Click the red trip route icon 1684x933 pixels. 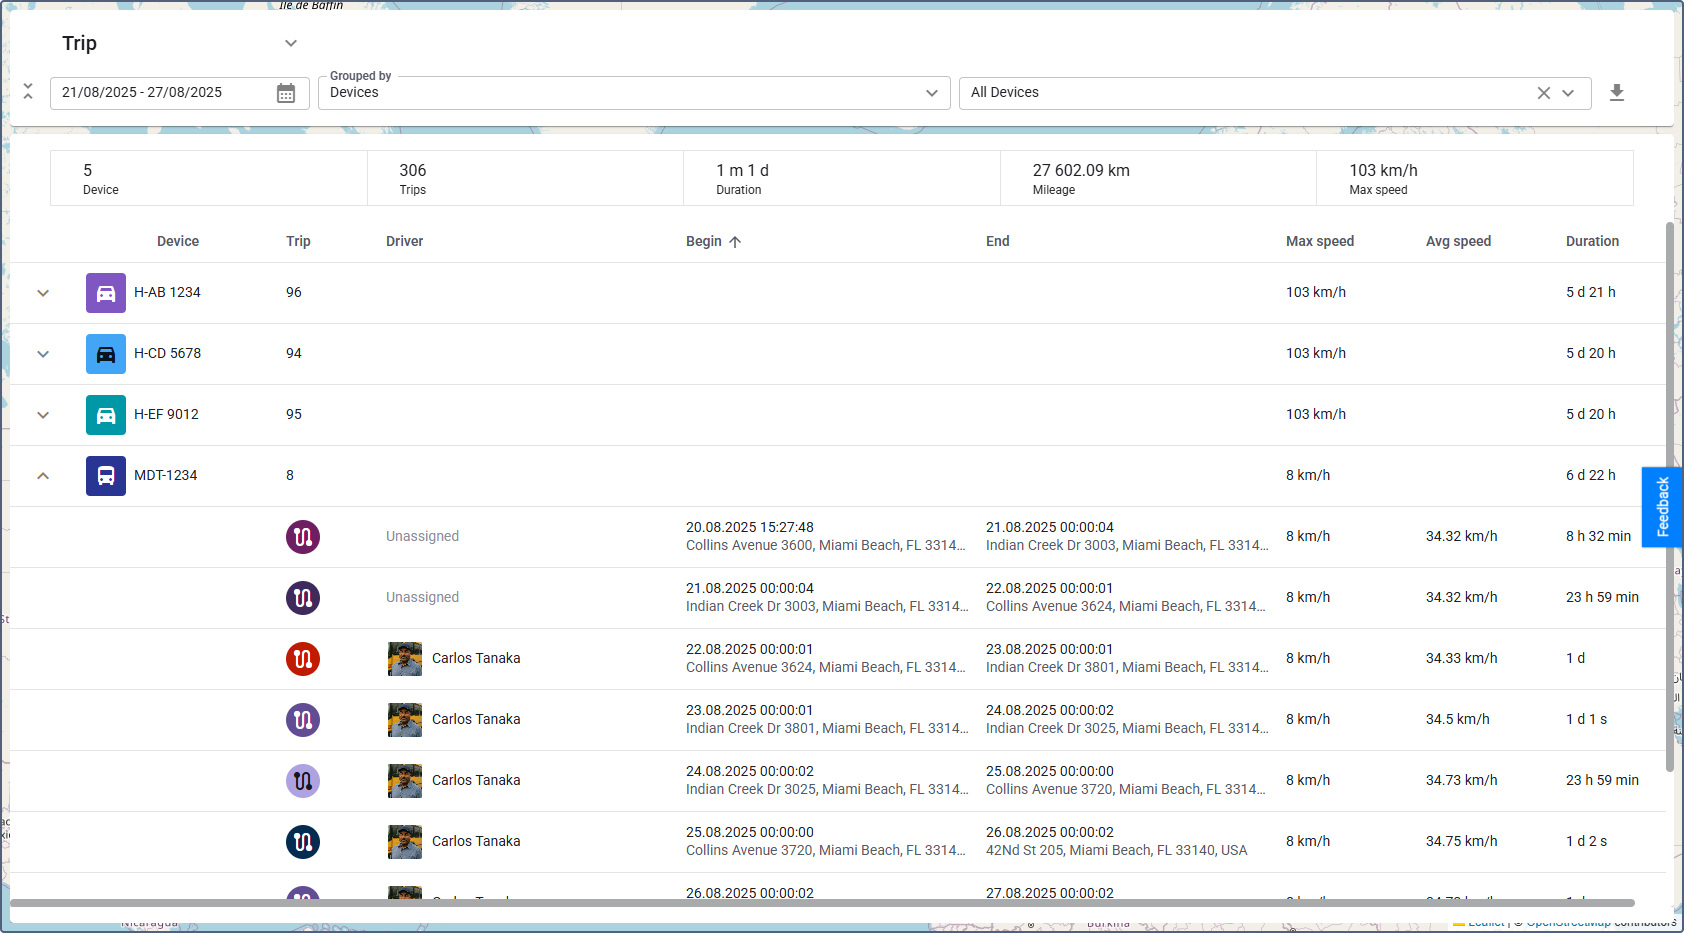[x=303, y=659]
